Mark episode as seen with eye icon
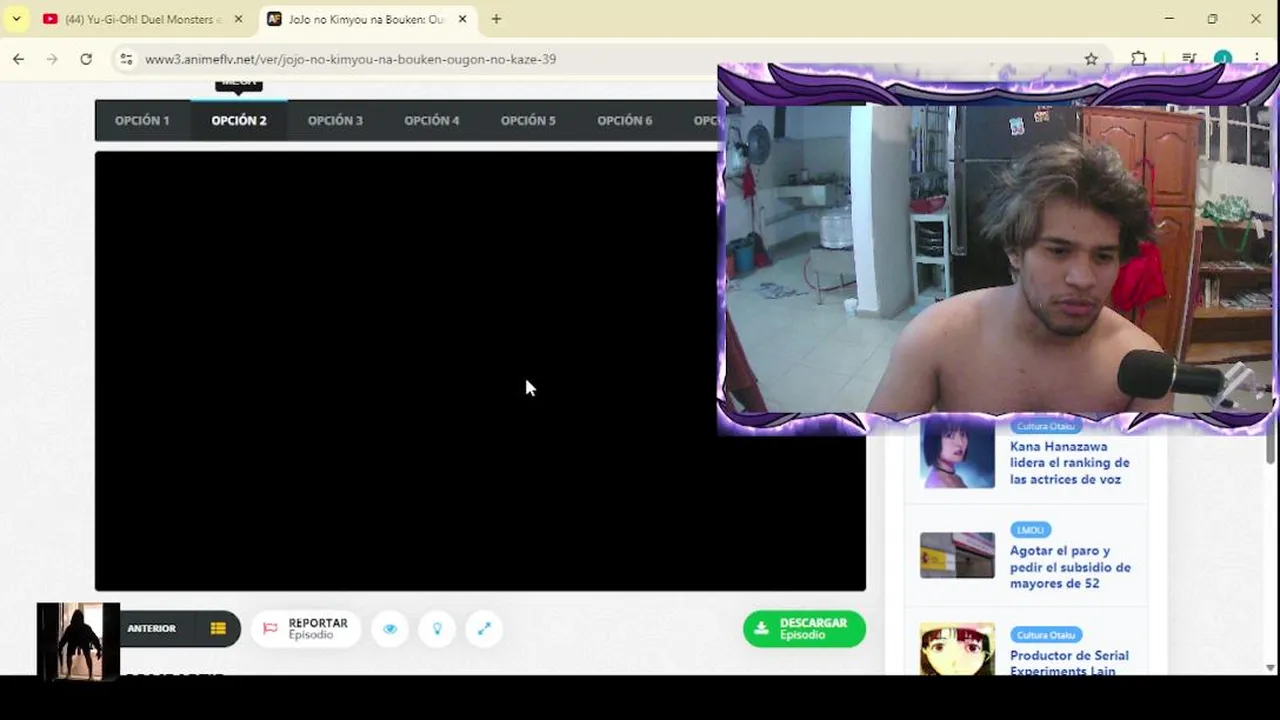This screenshot has width=1280, height=720. (390, 629)
